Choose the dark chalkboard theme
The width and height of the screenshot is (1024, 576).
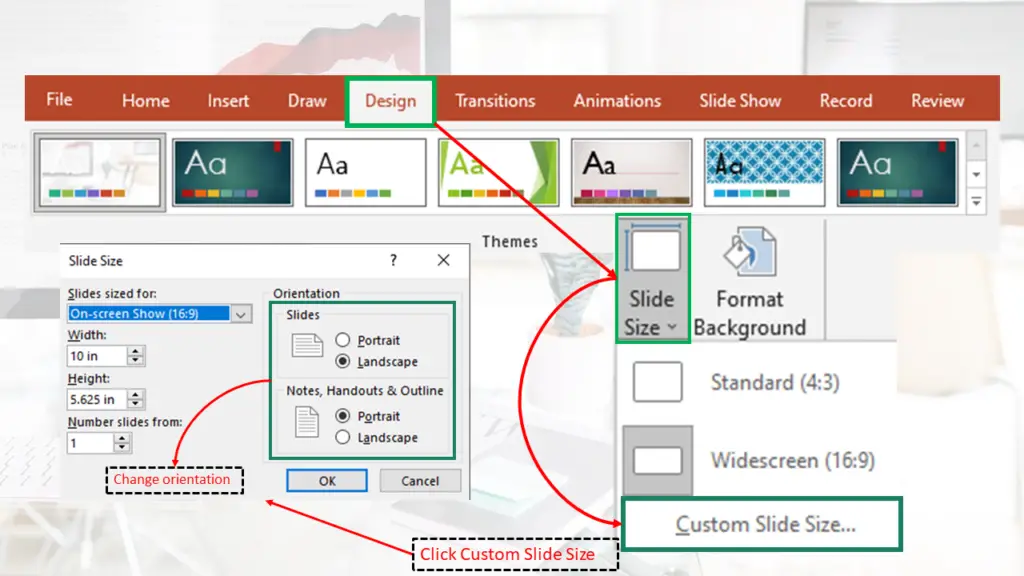click(232, 171)
